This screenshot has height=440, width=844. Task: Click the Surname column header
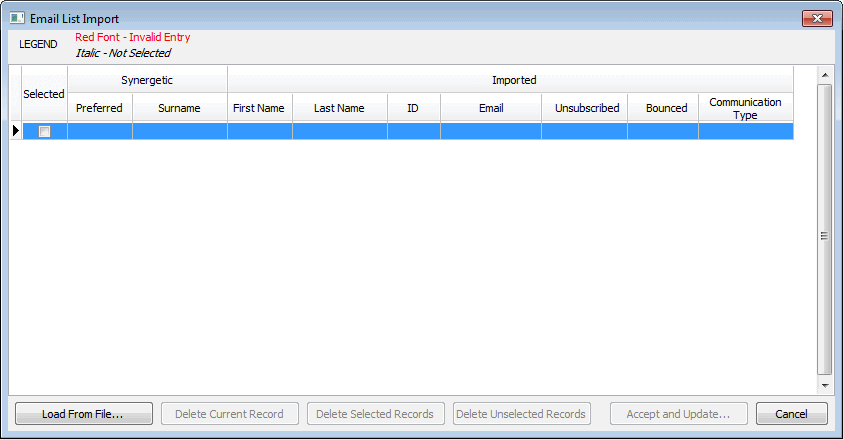179,108
